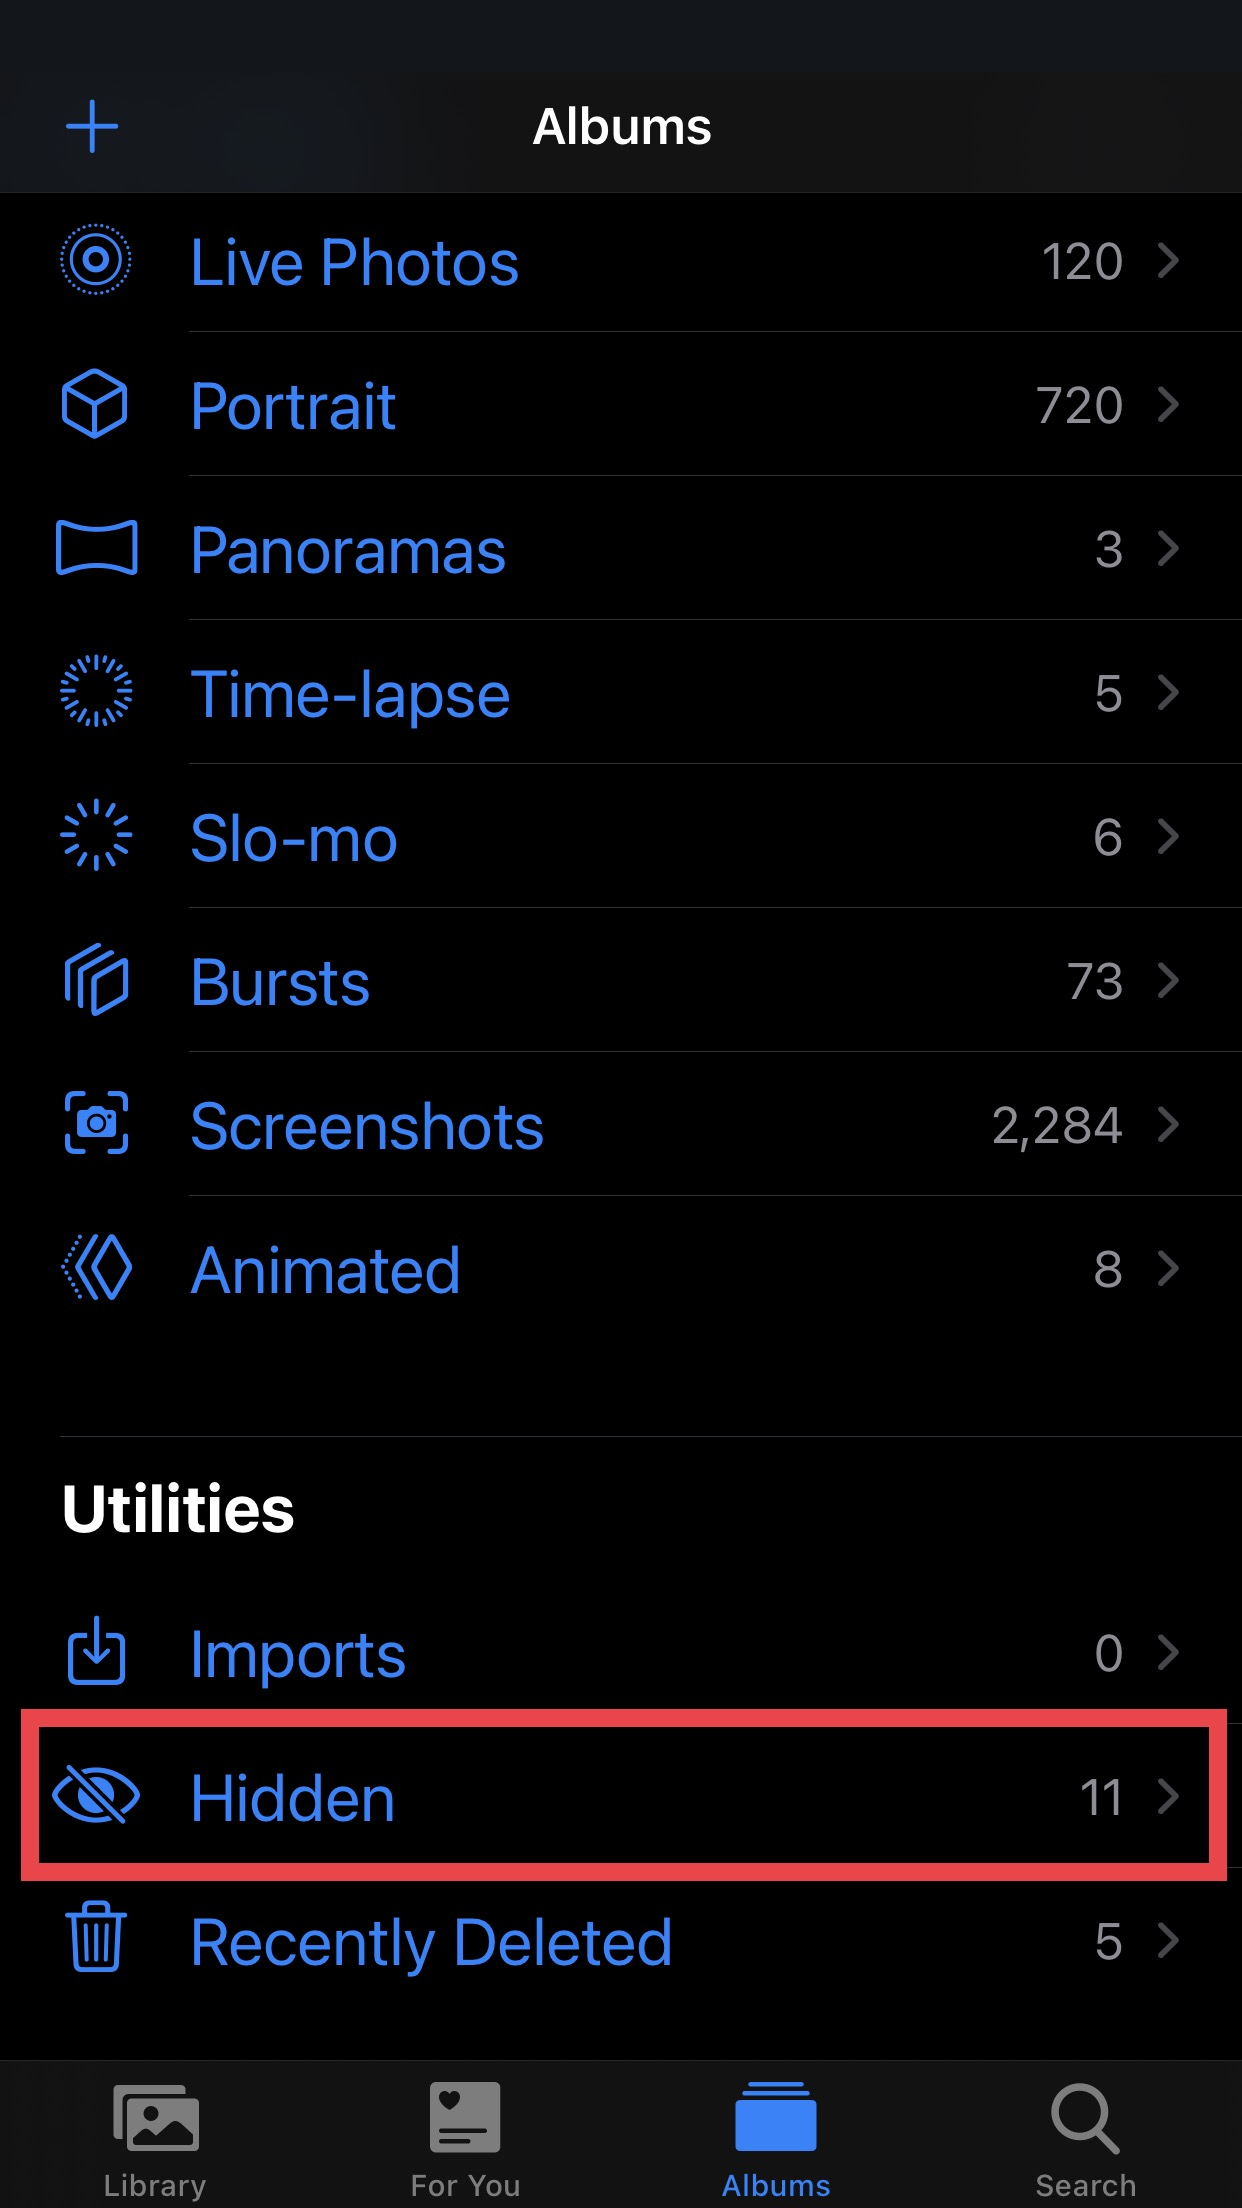Tap the Time-lapse dotted circle icon
This screenshot has width=1242, height=2208.
[x=96, y=691]
